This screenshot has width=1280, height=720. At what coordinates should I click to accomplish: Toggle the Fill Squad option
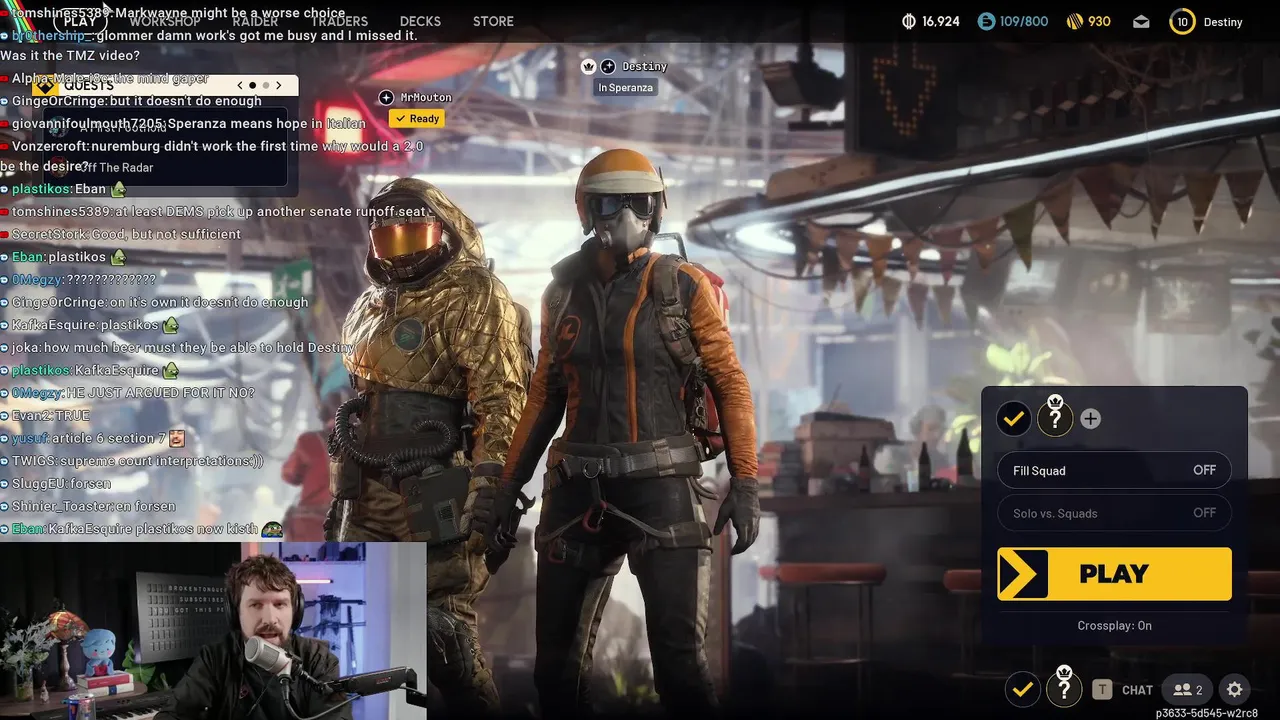(x=1114, y=470)
